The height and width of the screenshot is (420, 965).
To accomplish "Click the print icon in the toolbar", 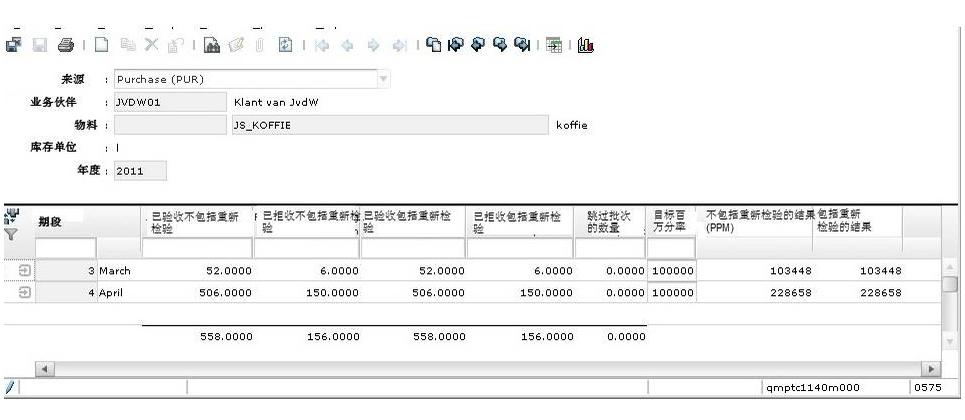I will coord(66,45).
